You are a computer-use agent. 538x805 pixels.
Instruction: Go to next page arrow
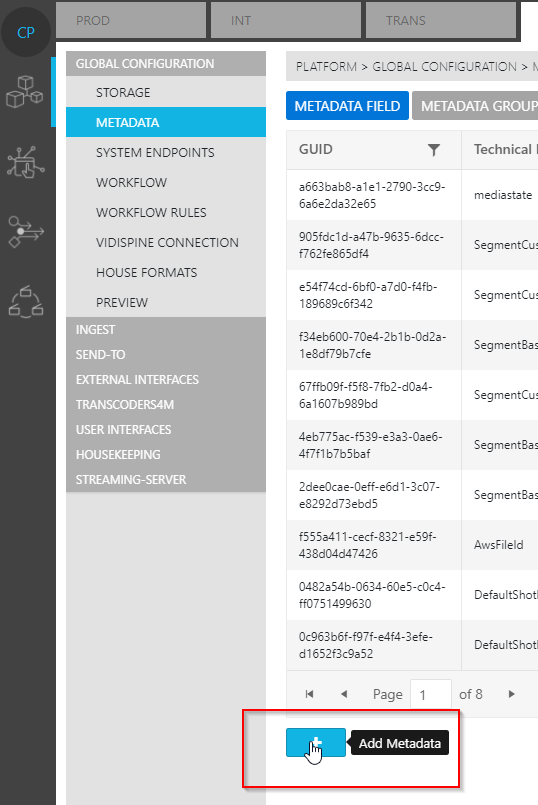[511, 694]
